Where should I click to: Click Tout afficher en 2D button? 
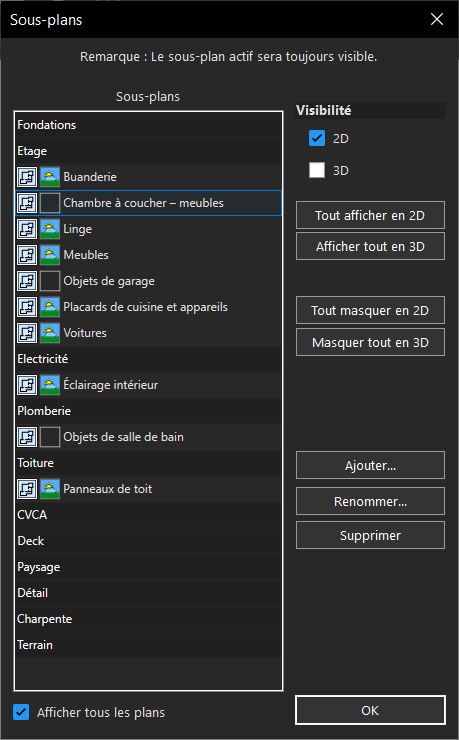(x=370, y=215)
